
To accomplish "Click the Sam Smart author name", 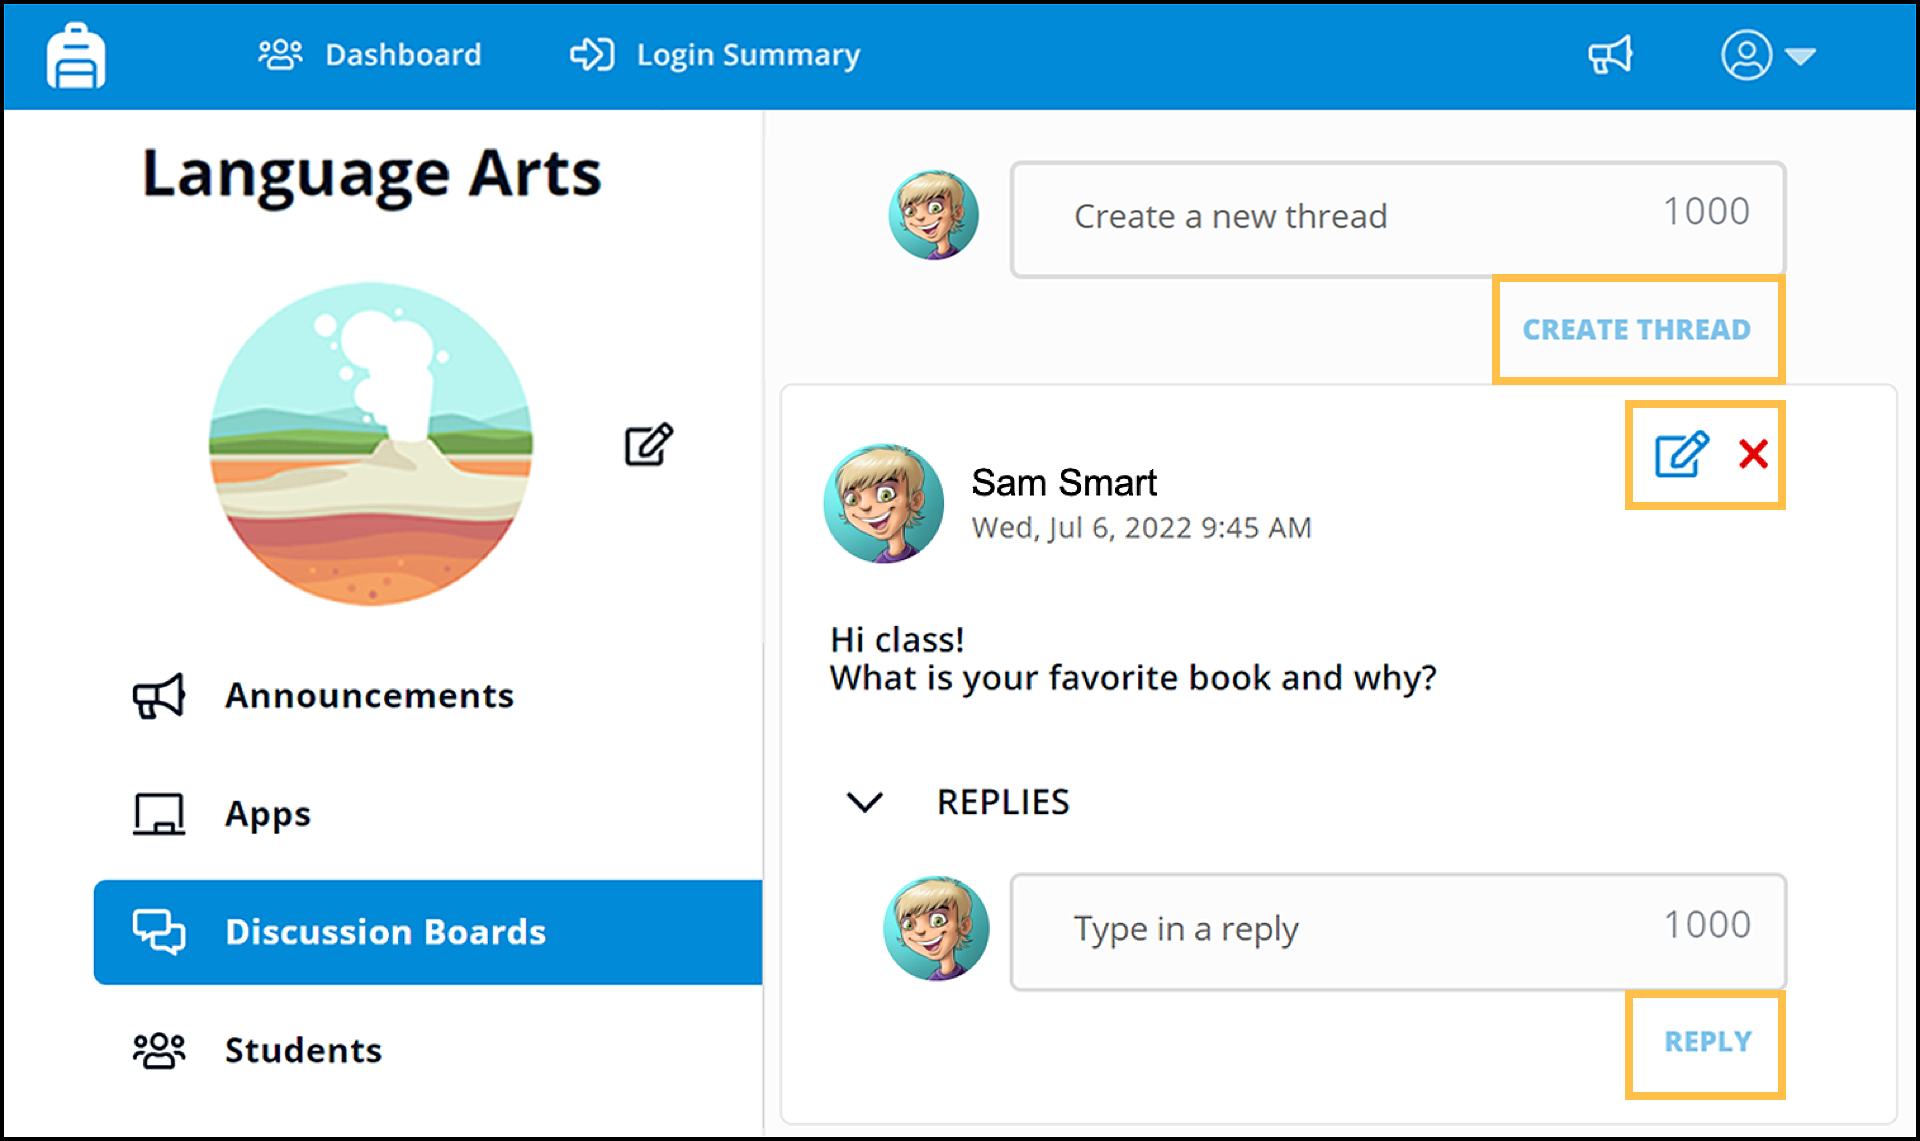I will [x=1064, y=483].
